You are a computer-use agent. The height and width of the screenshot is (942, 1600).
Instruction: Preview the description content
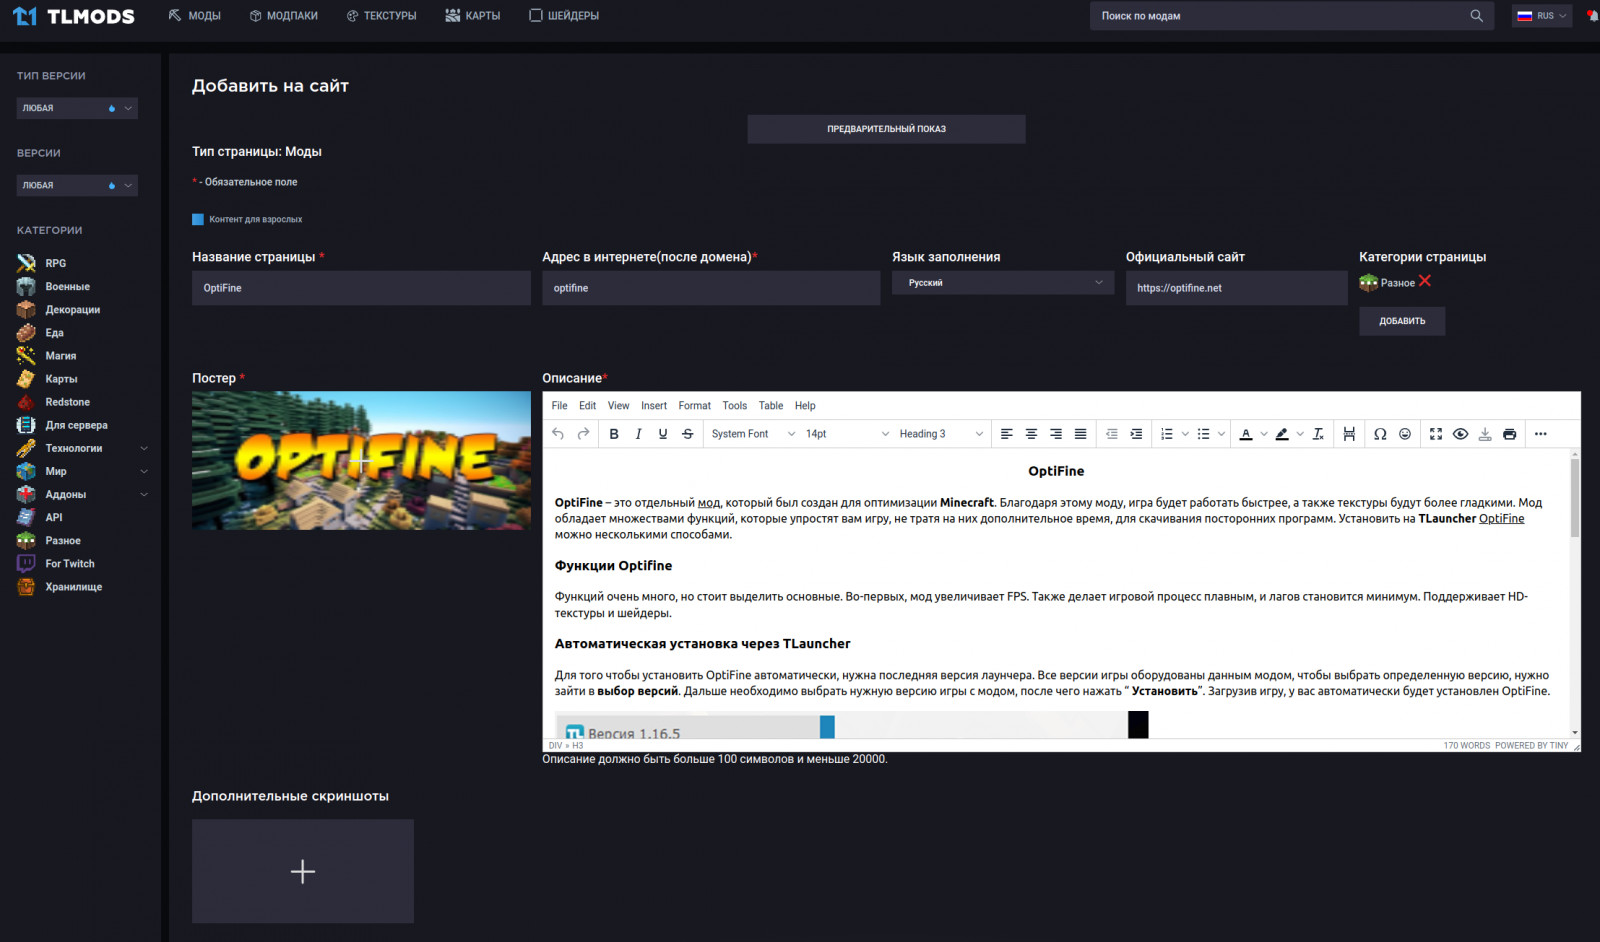(x=1461, y=434)
